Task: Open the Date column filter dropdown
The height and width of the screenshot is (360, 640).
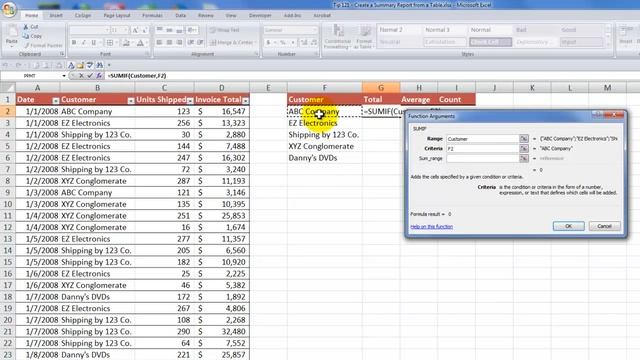Action: (x=56, y=100)
